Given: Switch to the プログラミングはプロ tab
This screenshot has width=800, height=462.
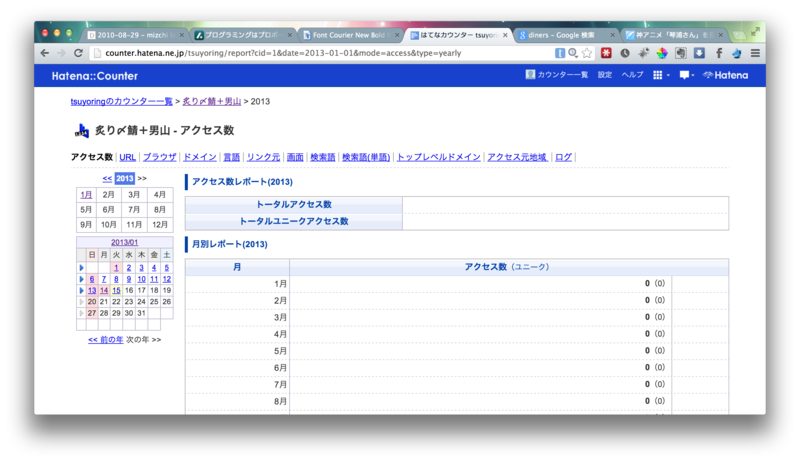Looking at the screenshot, I should tap(244, 35).
